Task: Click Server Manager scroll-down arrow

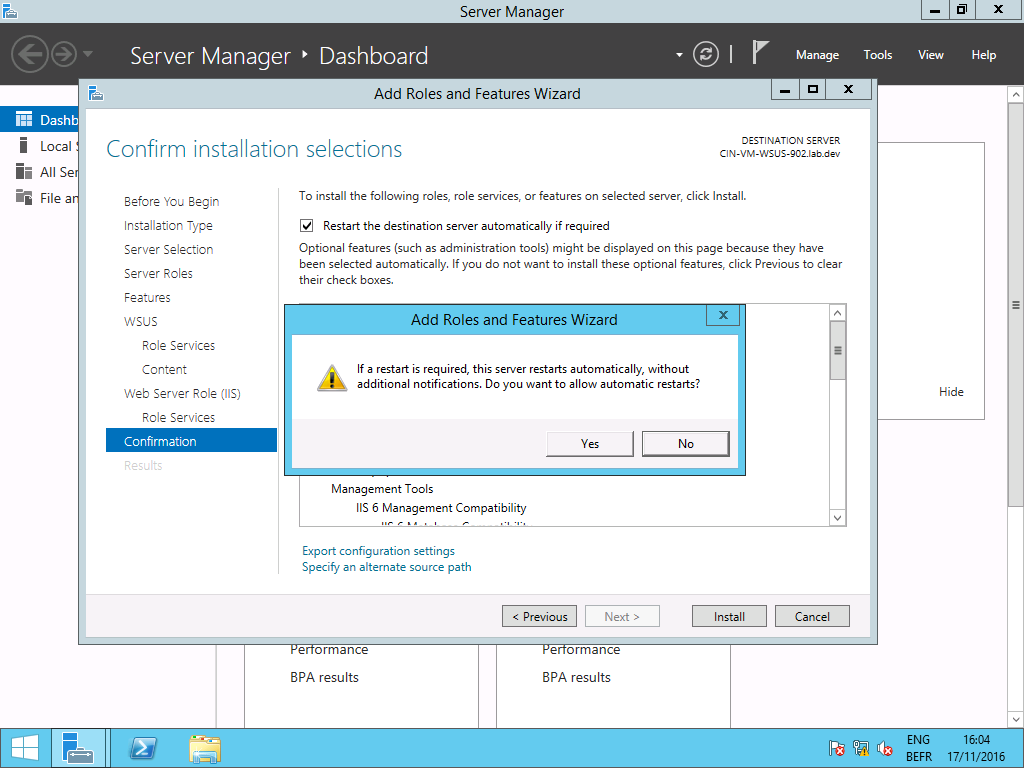Action: [1016, 720]
